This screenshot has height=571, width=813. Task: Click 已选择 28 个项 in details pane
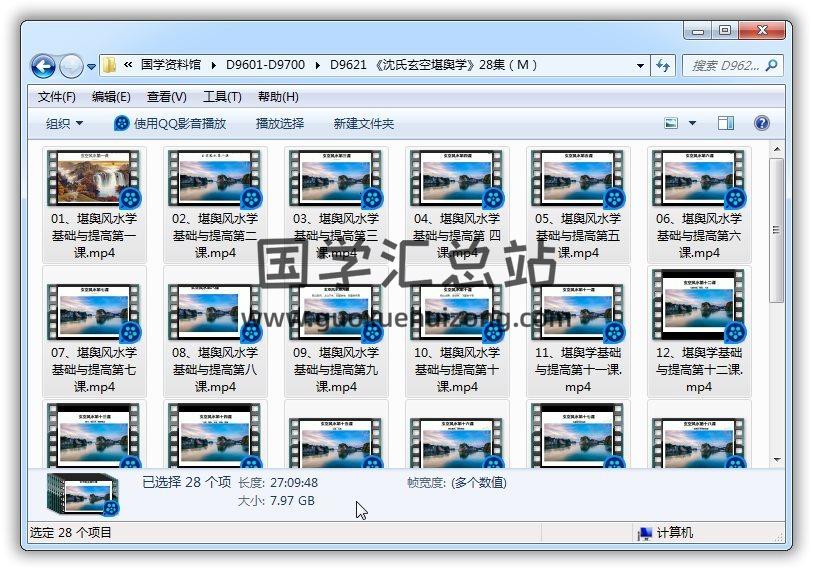(x=187, y=482)
